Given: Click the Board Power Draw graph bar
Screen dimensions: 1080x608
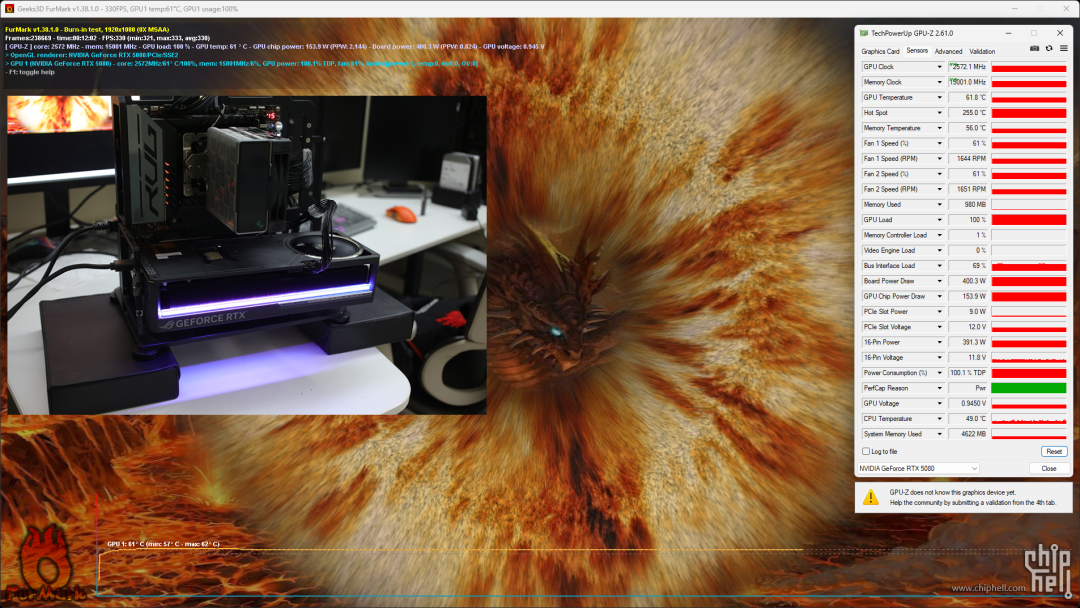Looking at the screenshot, I should [1029, 281].
